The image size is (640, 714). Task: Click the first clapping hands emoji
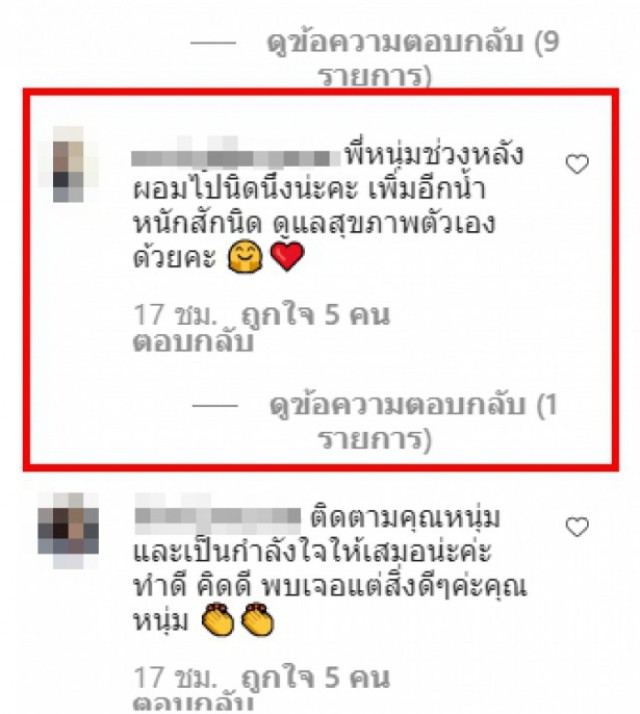(x=217, y=619)
